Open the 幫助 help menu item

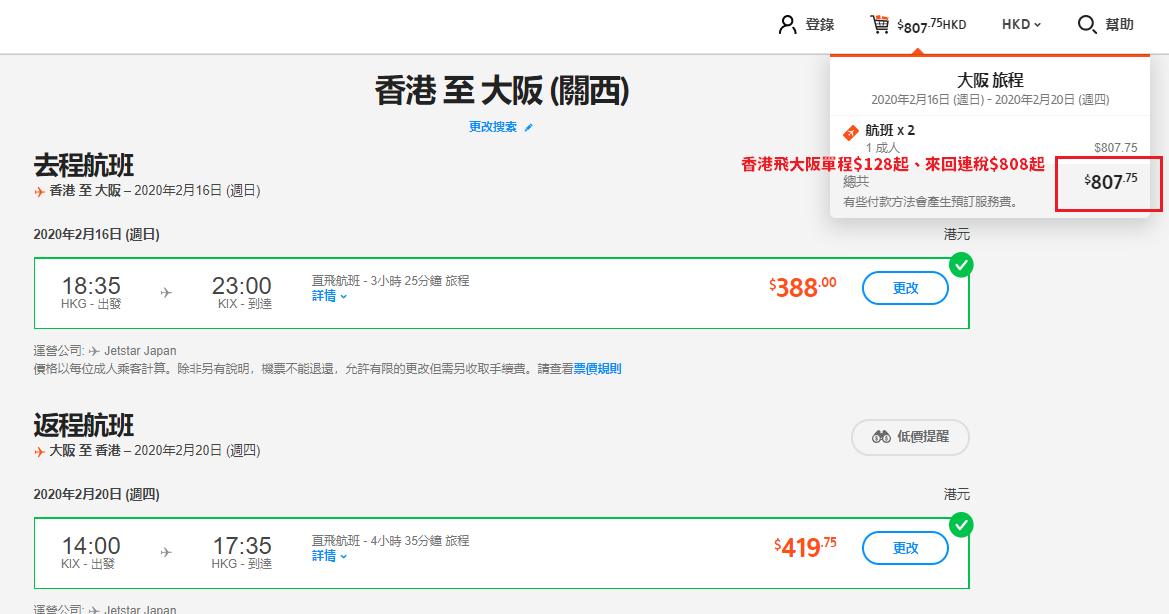coord(1119,25)
